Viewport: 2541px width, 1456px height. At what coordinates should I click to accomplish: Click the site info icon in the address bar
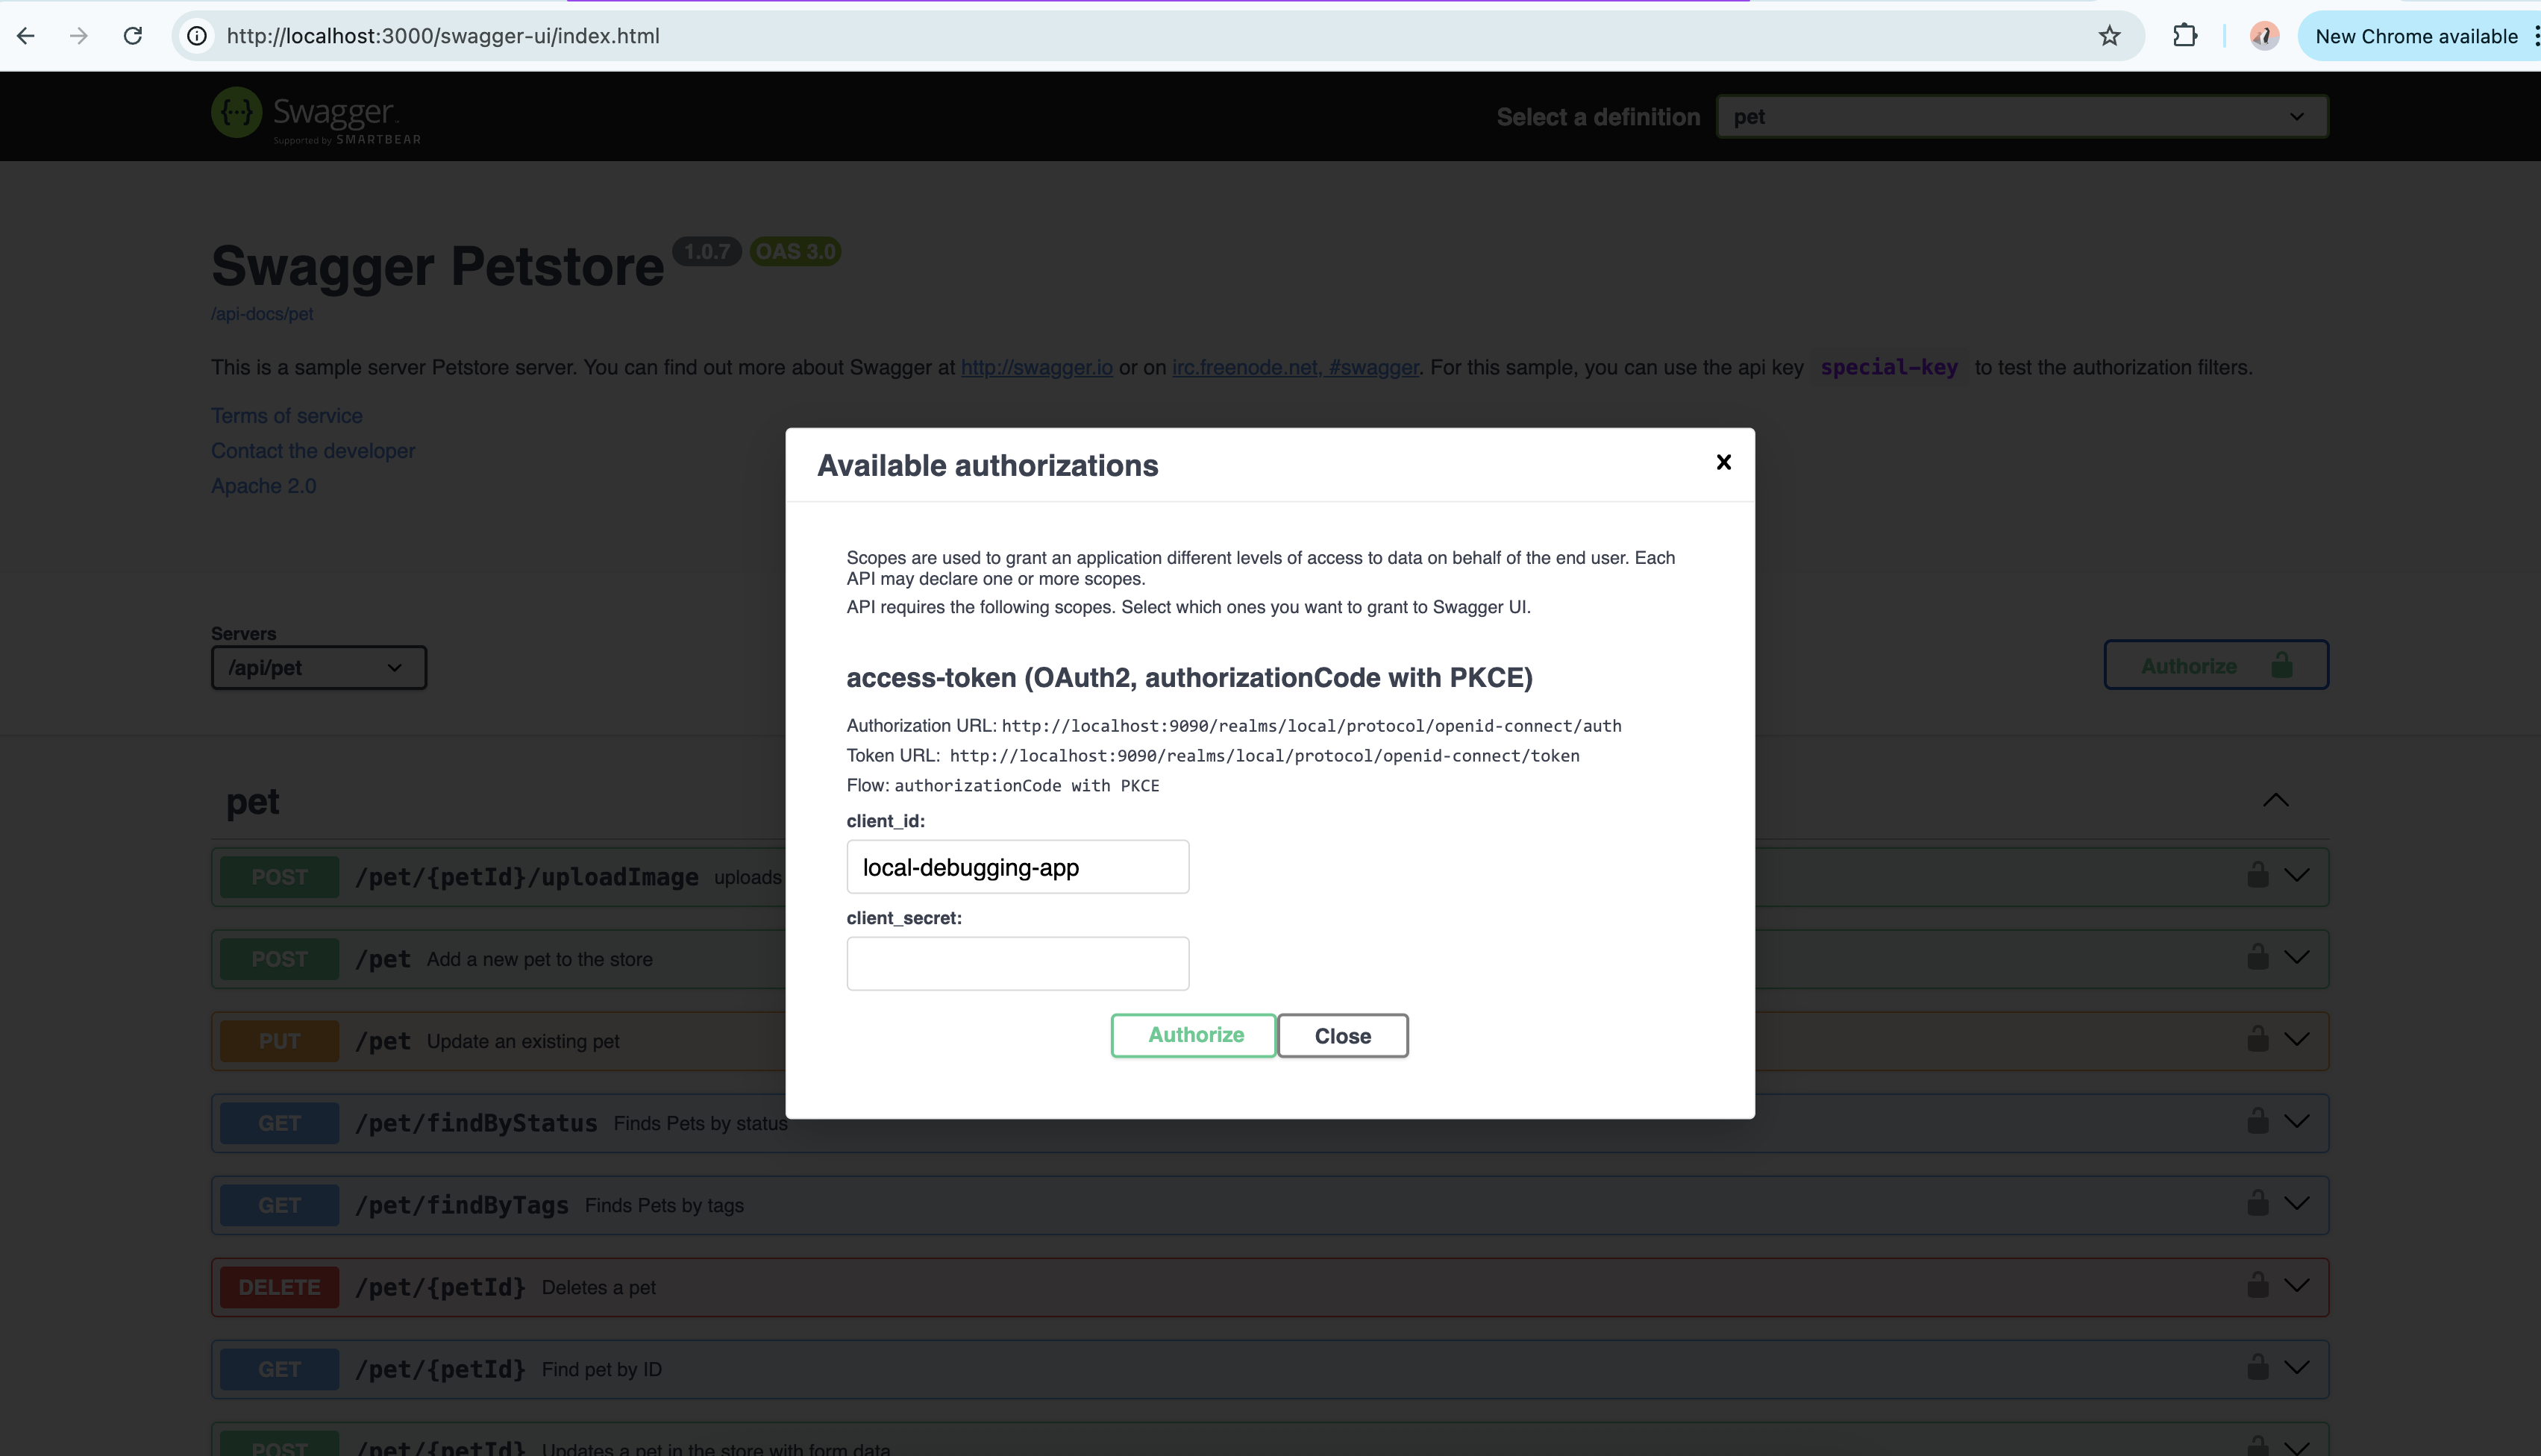pyautogui.click(x=196, y=35)
